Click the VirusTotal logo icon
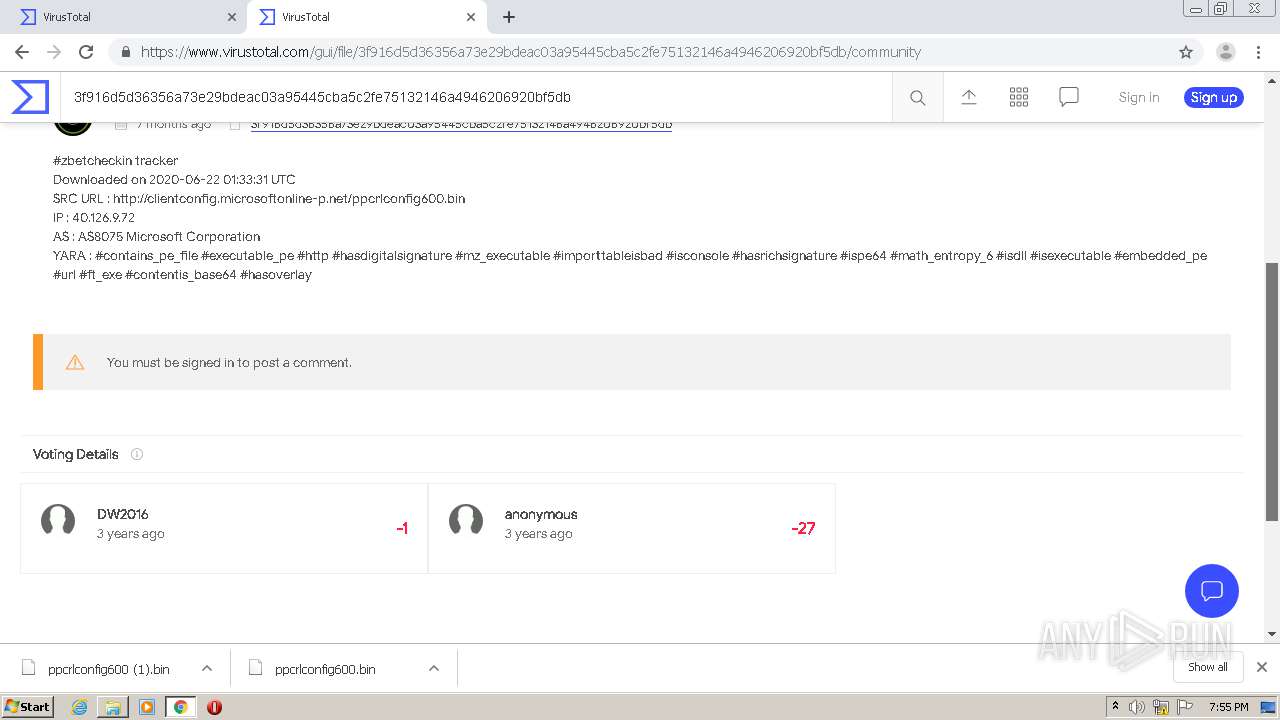Screen dimensions: 1280x720 (30, 97)
